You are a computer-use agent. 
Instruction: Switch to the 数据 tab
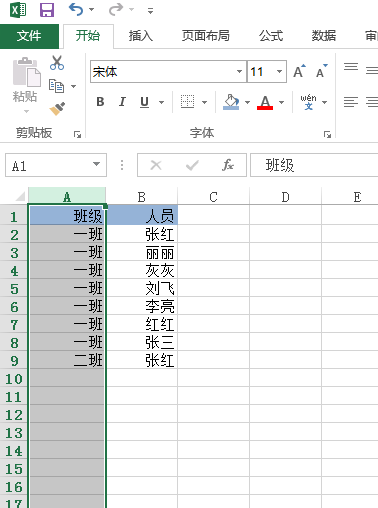(324, 36)
